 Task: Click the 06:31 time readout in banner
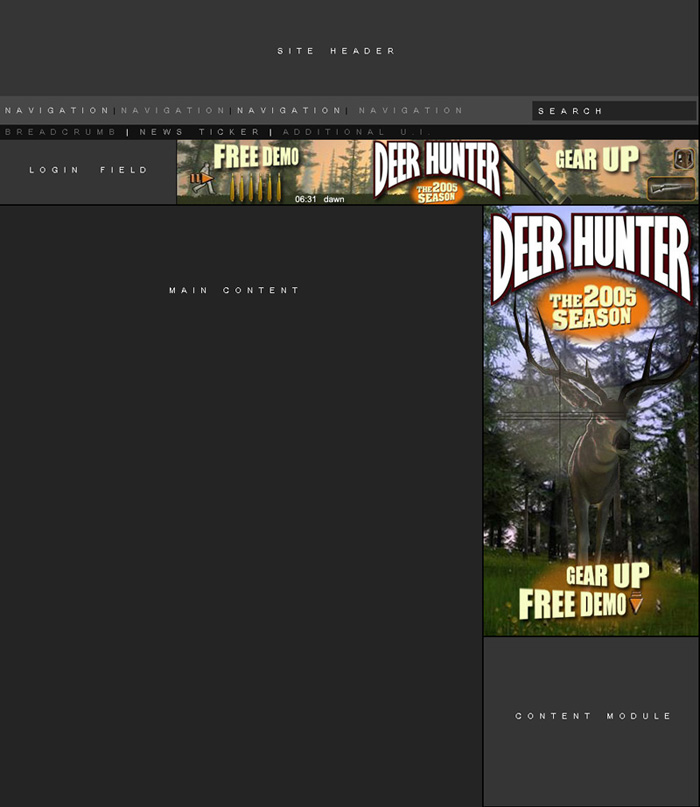point(305,199)
